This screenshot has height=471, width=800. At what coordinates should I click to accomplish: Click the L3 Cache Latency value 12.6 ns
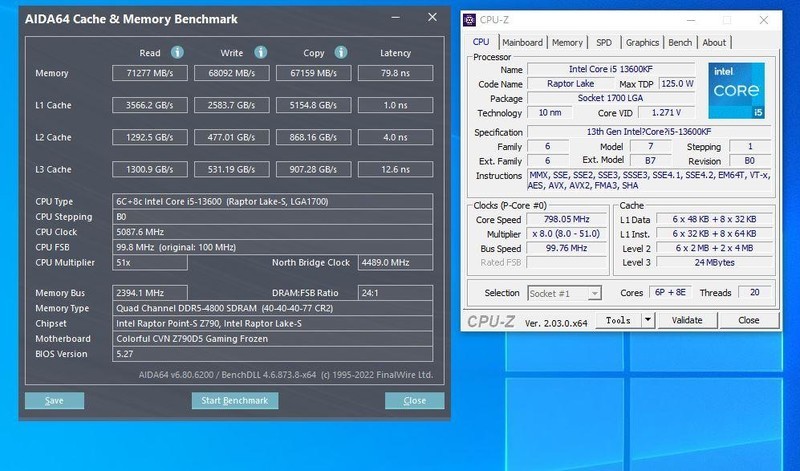click(395, 169)
